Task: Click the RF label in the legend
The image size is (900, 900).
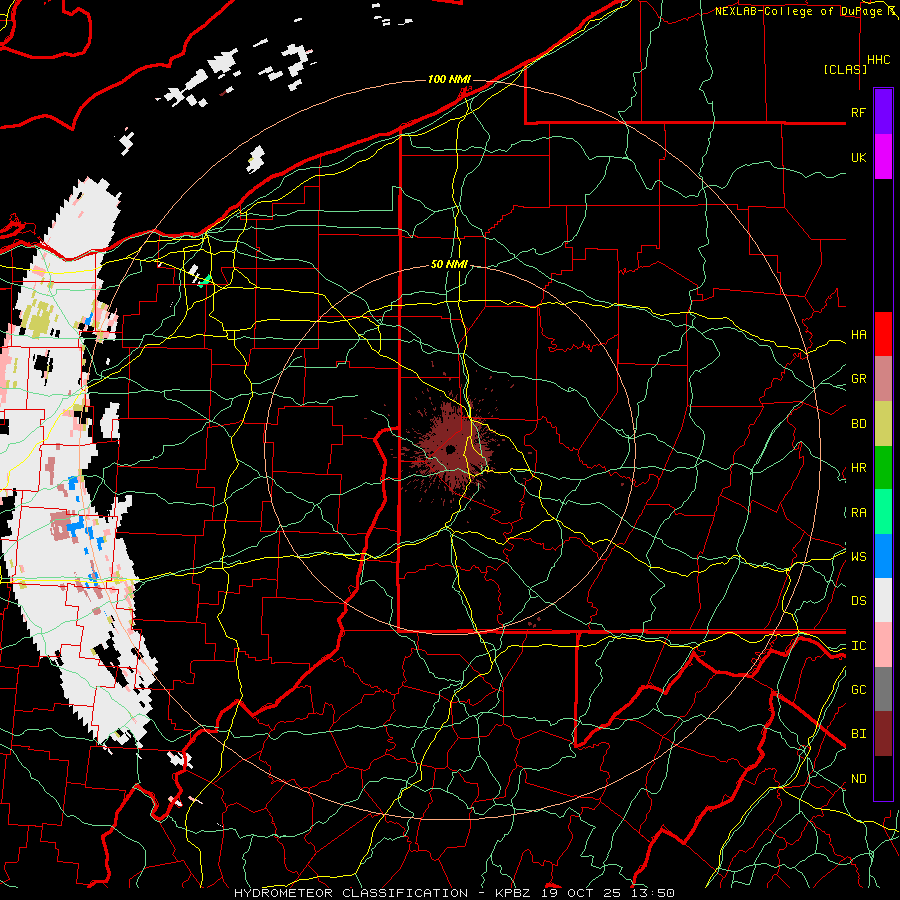Action: [858, 112]
